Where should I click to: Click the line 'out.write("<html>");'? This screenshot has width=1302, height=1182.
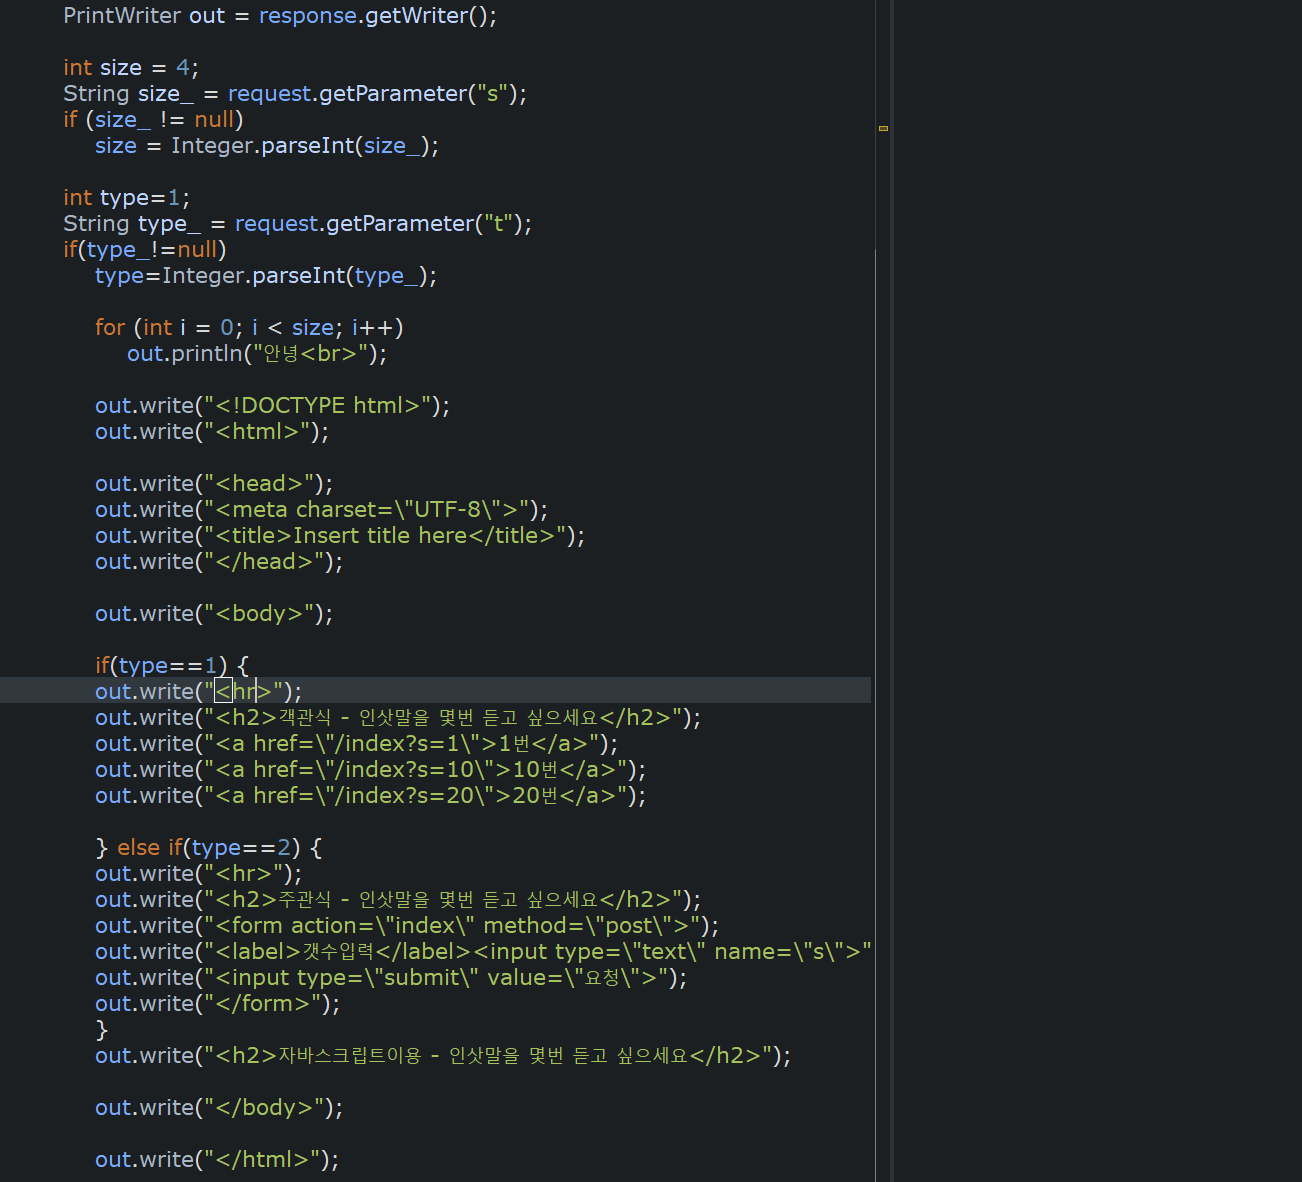click(212, 432)
